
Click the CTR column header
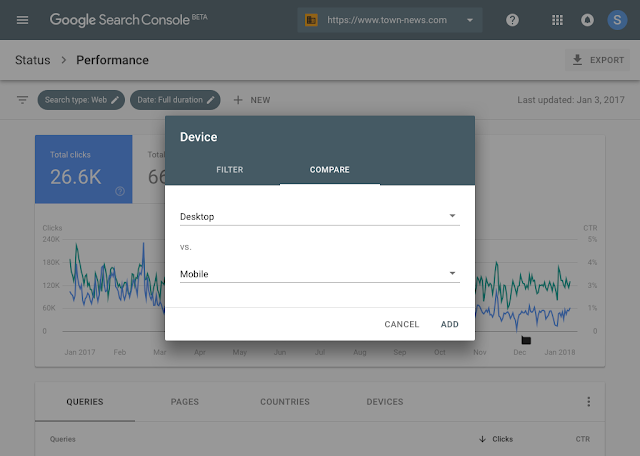point(582,439)
